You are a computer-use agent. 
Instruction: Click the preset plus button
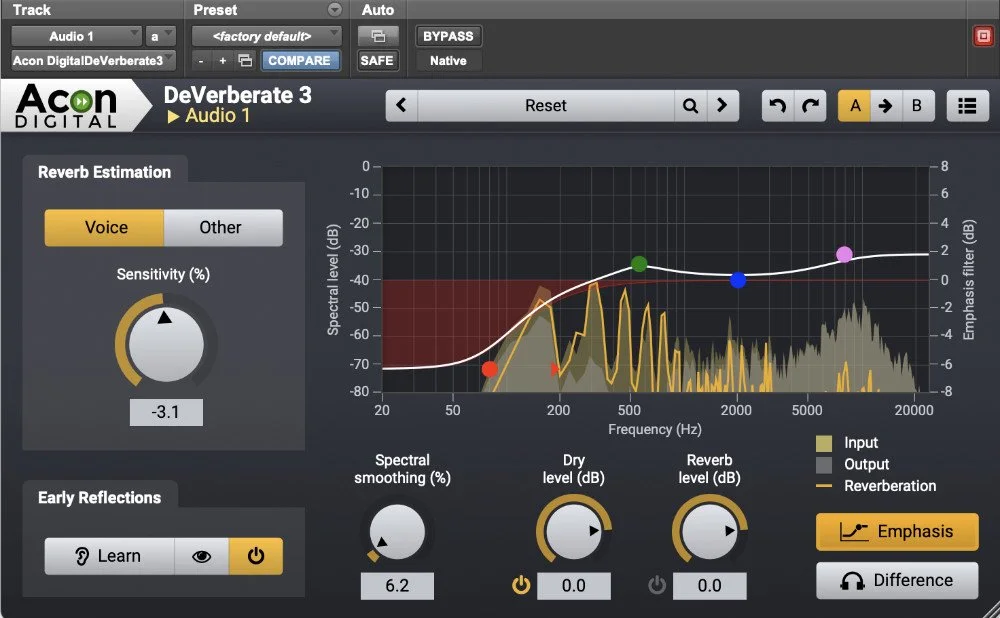pyautogui.click(x=223, y=61)
